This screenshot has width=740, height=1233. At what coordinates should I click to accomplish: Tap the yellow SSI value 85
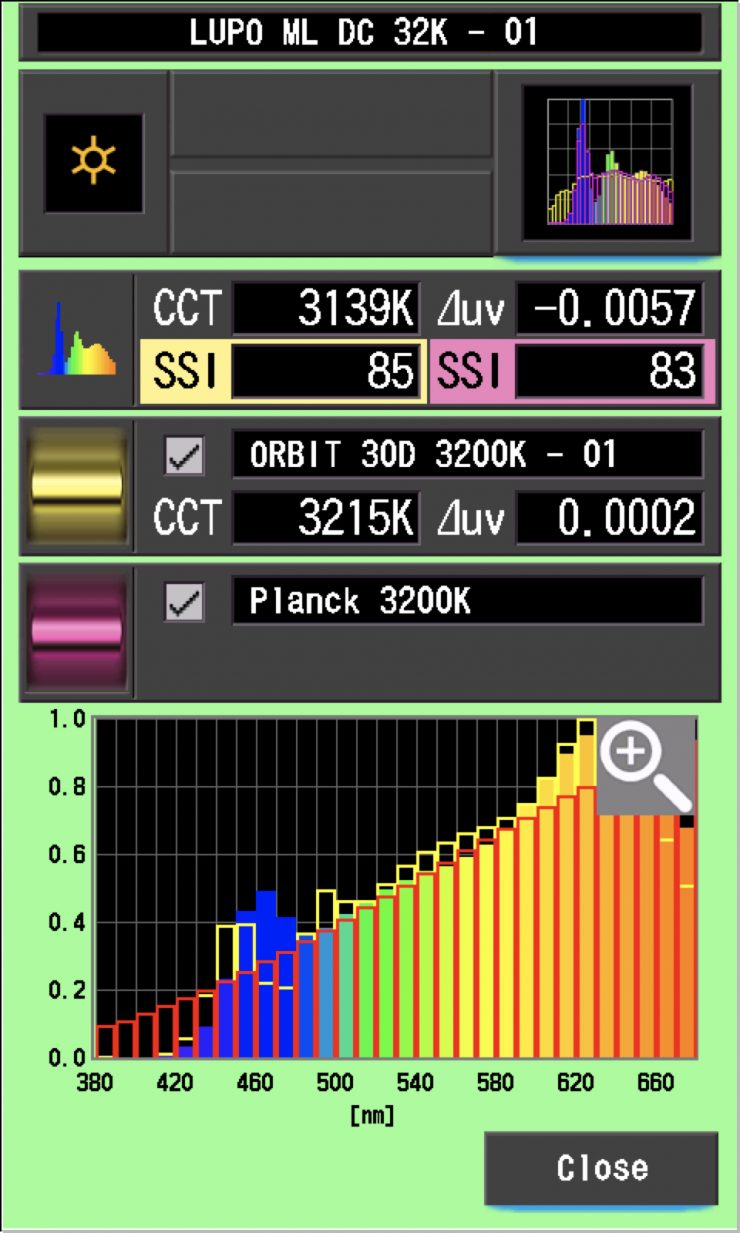[x=325, y=372]
